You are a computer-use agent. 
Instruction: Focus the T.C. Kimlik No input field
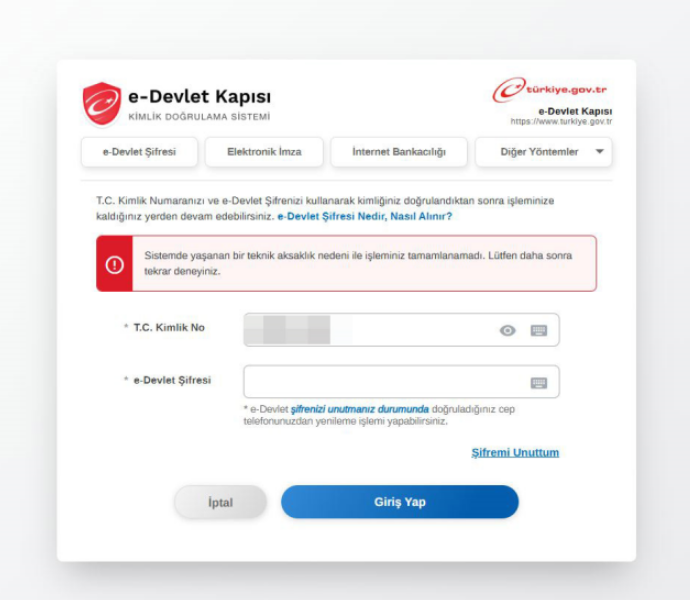401,330
